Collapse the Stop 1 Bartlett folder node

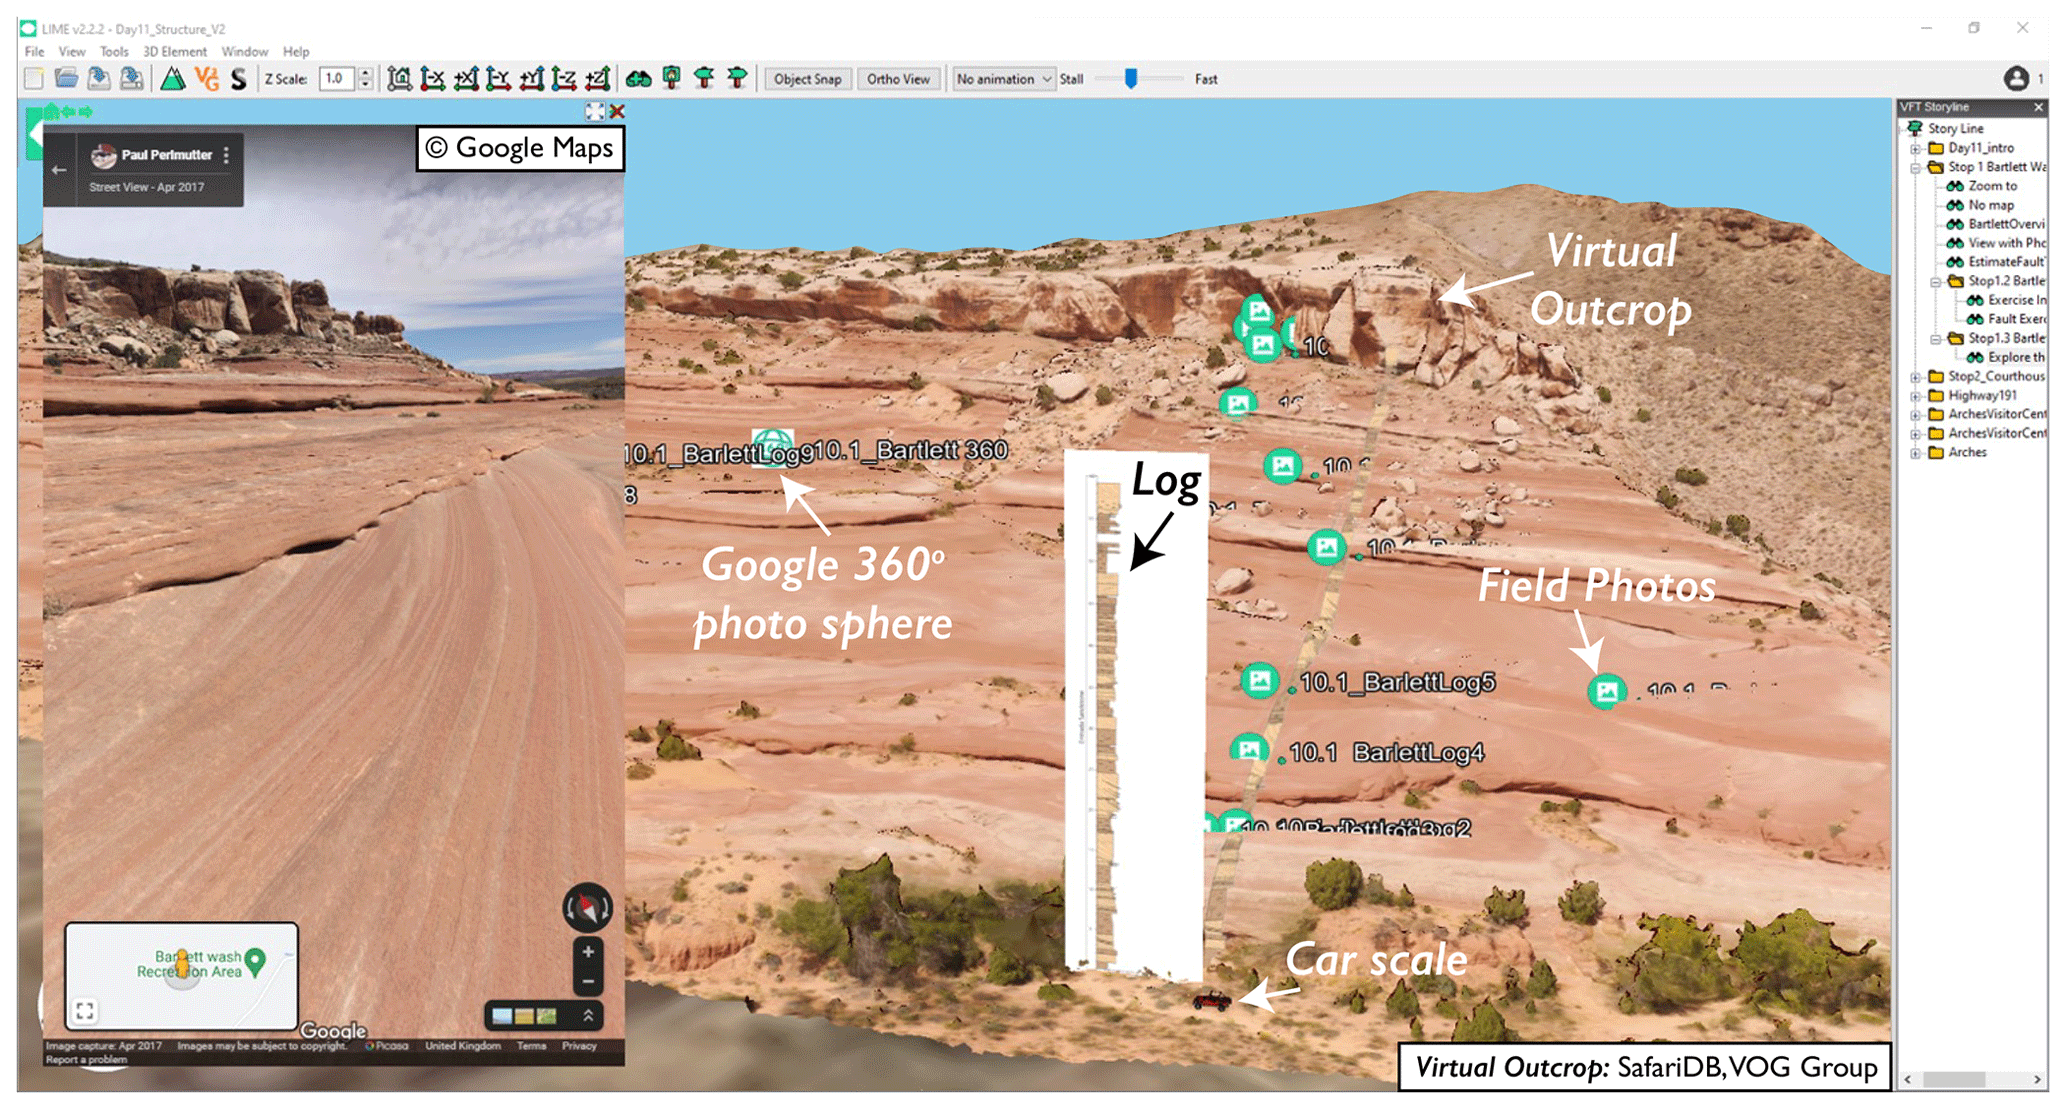1915,167
